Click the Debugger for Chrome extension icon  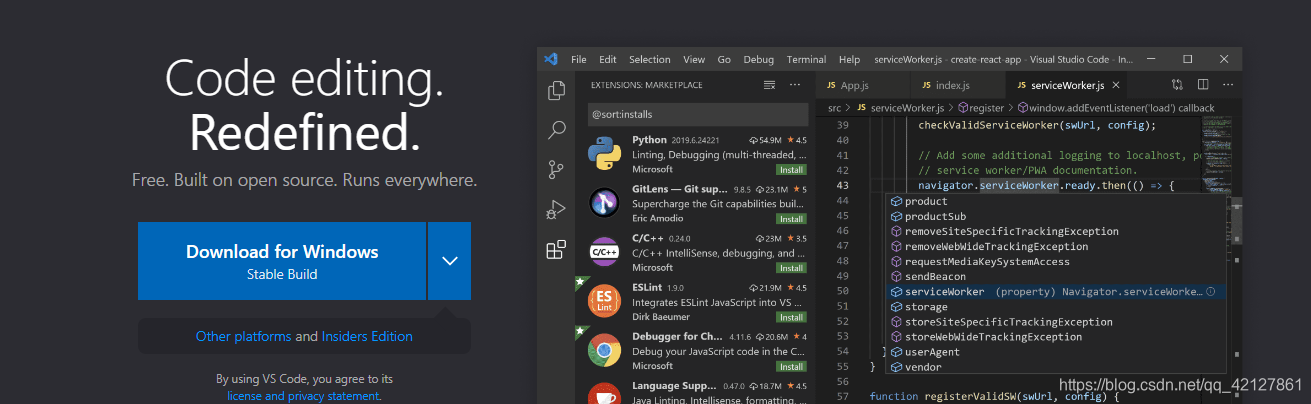point(606,351)
